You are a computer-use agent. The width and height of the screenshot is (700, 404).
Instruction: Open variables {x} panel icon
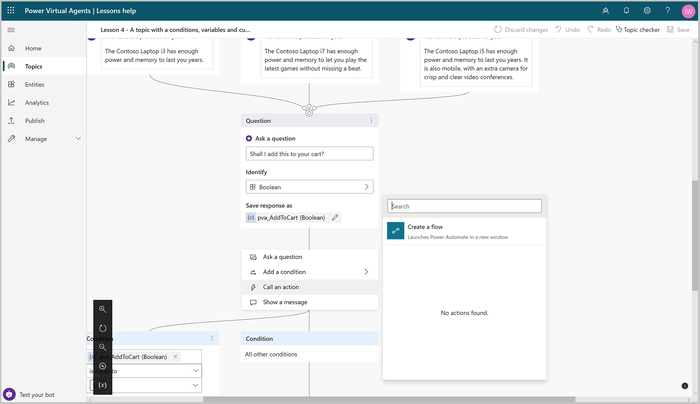coord(102,385)
